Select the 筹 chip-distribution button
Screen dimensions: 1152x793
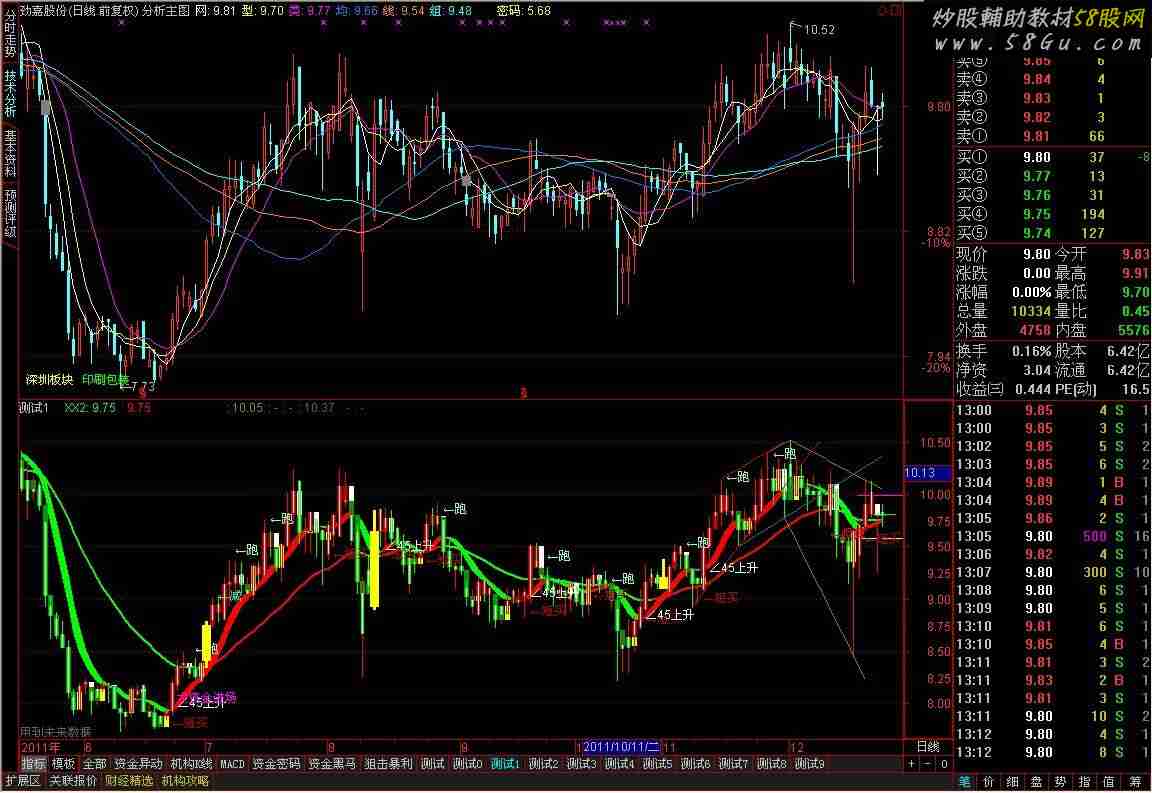[x=1134, y=781]
